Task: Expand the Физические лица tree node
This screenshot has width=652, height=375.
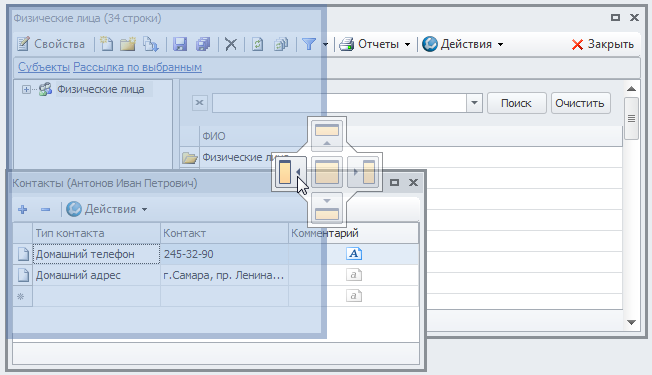Action: point(26,89)
